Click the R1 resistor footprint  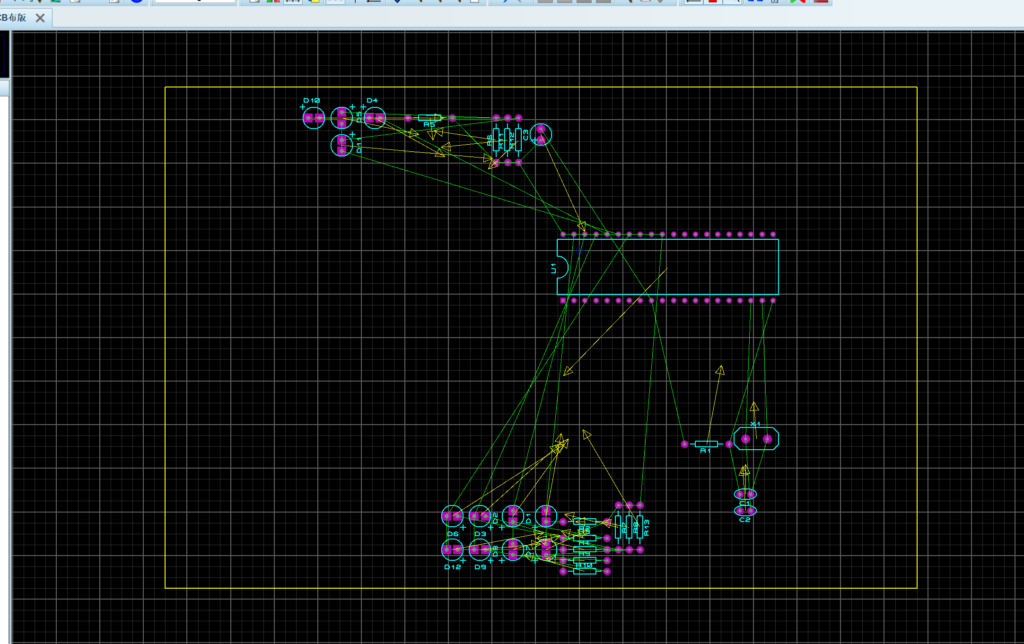click(x=705, y=443)
